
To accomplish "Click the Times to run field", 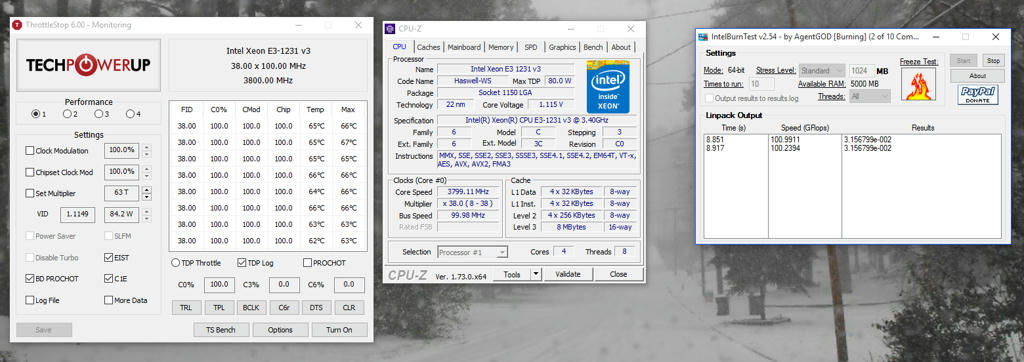I will 762,84.
